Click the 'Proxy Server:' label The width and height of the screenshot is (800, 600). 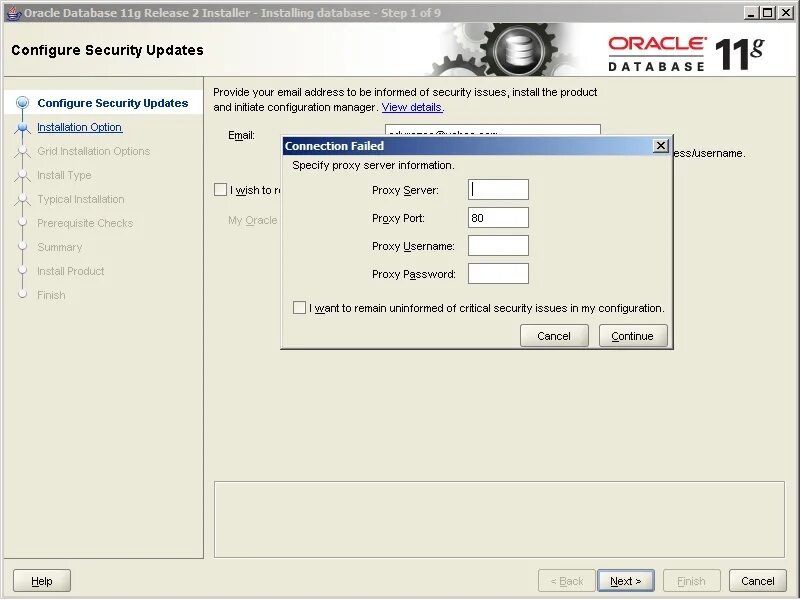point(405,190)
